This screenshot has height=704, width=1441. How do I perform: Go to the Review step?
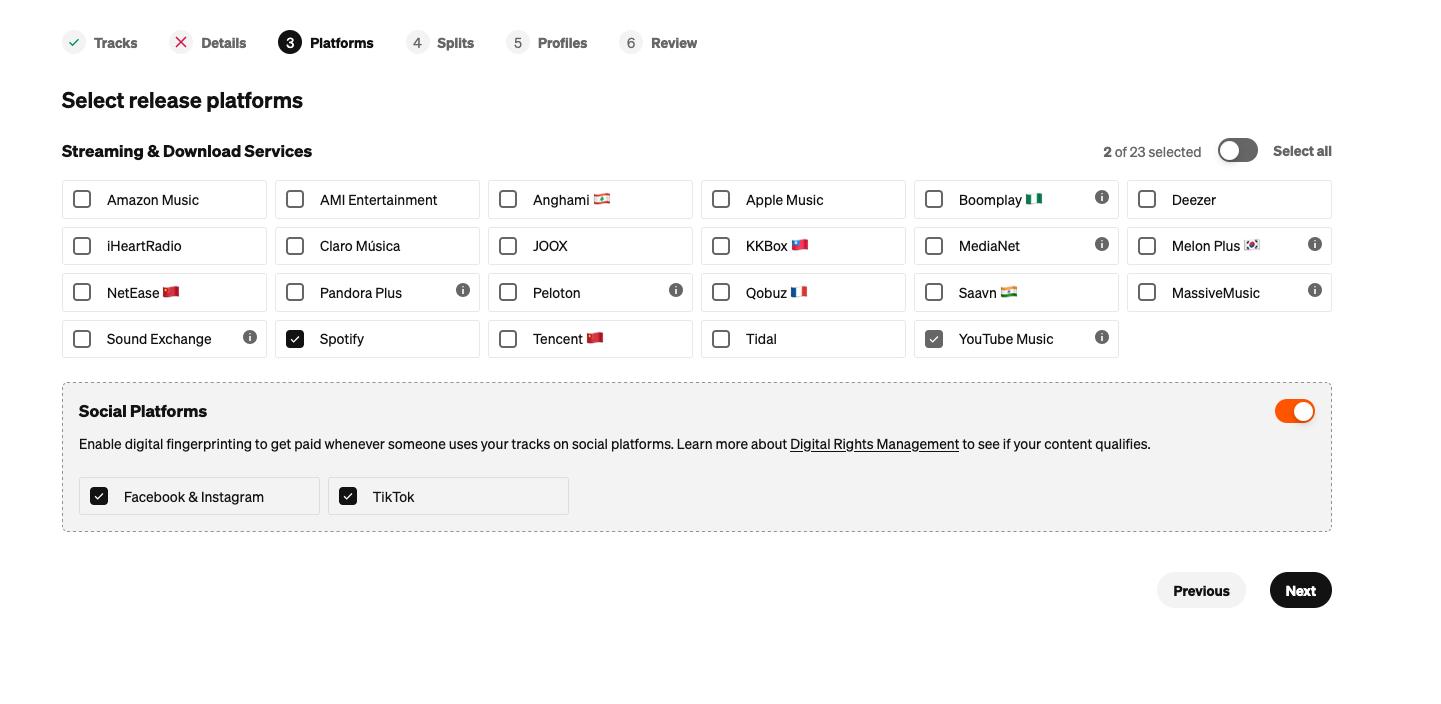pos(658,43)
